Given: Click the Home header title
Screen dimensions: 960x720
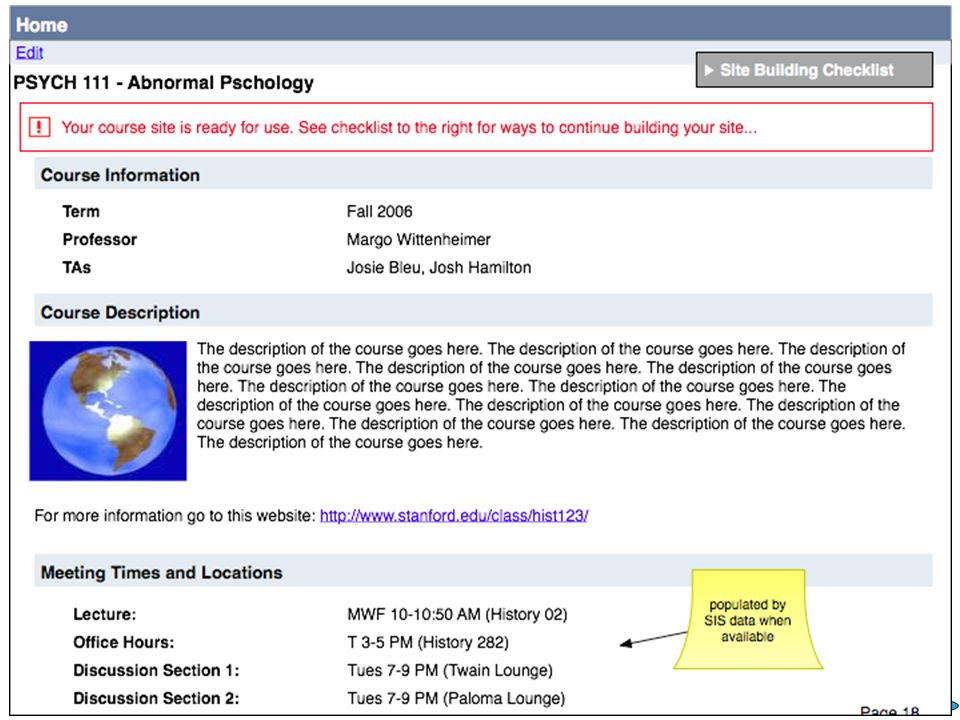Looking at the screenshot, I should coord(42,25).
